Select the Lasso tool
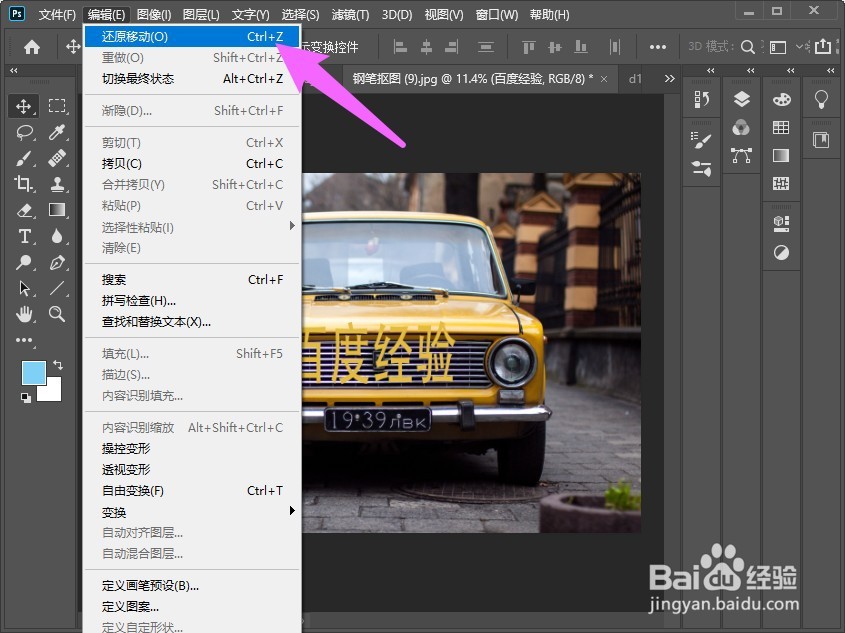The height and width of the screenshot is (633, 845). tap(24, 132)
